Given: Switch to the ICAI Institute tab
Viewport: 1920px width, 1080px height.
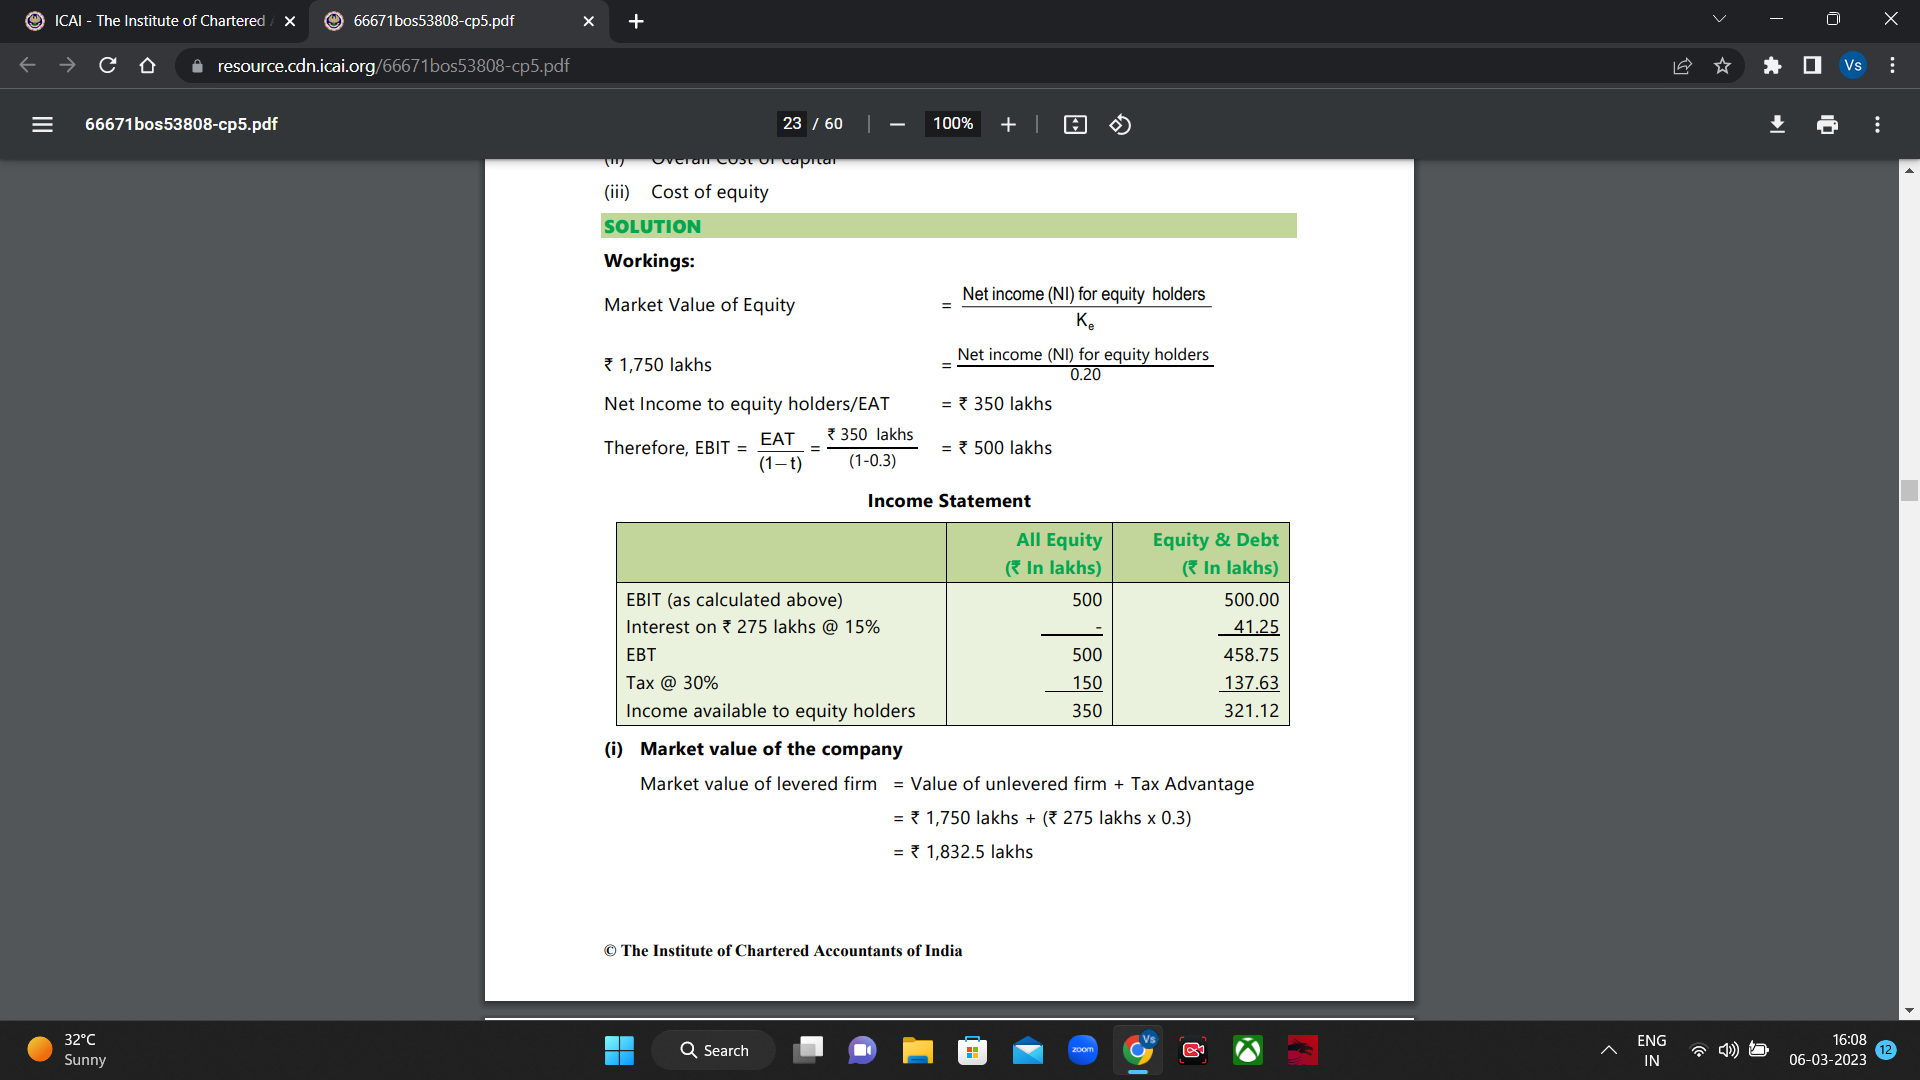Looking at the screenshot, I should pos(160,20).
